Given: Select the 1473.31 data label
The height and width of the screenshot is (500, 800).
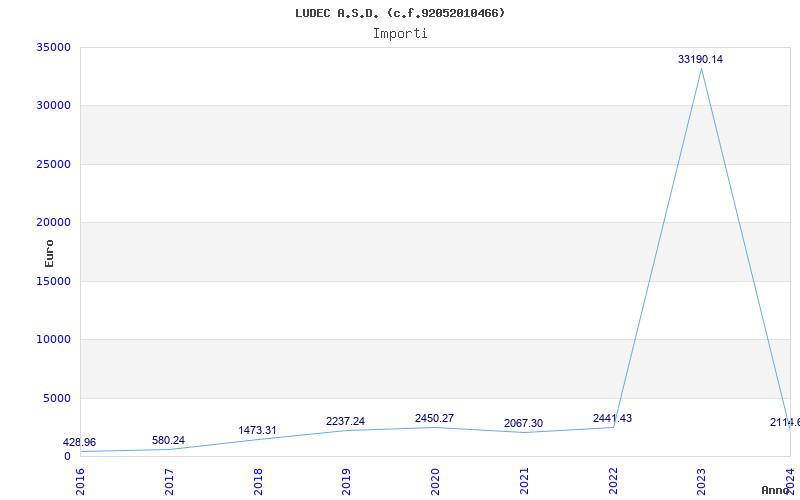Looking at the screenshot, I should (257, 430).
